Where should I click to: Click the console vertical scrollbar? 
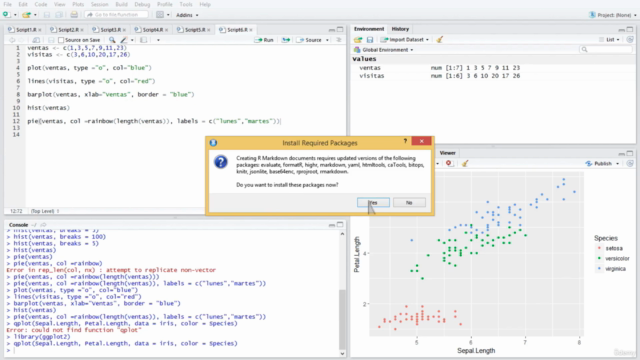coord(342,294)
